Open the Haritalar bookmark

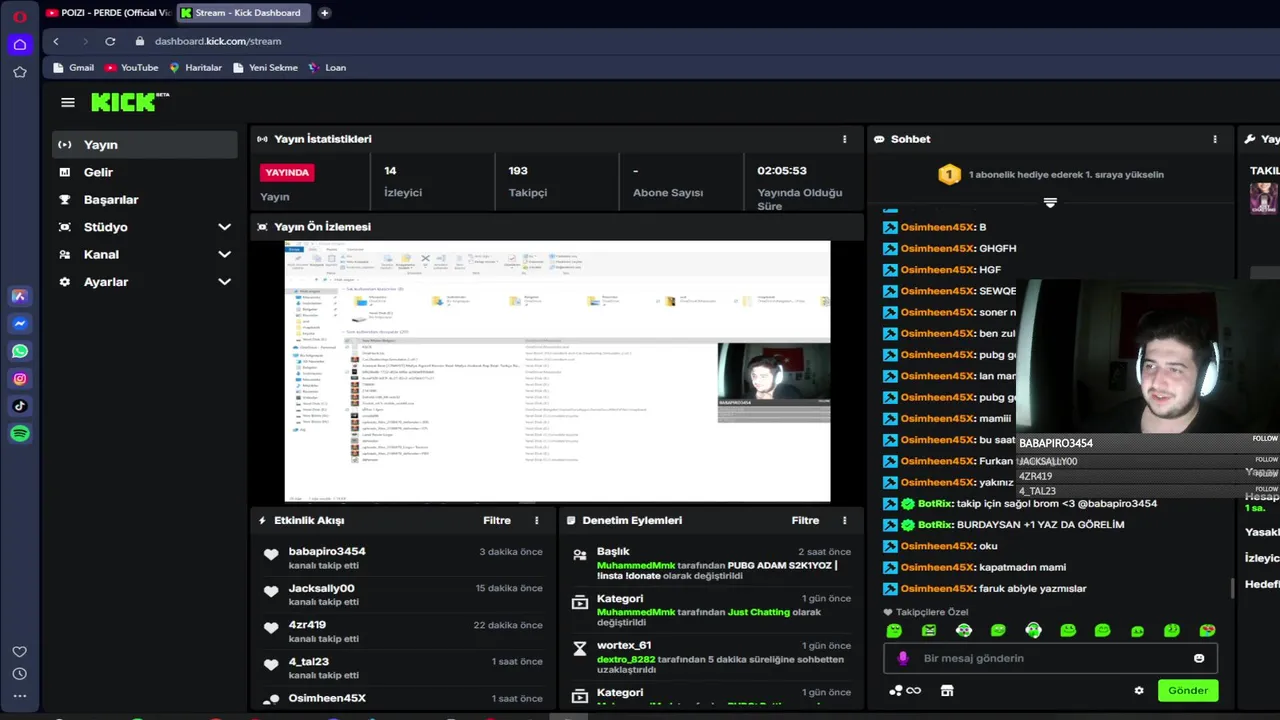[x=195, y=68]
